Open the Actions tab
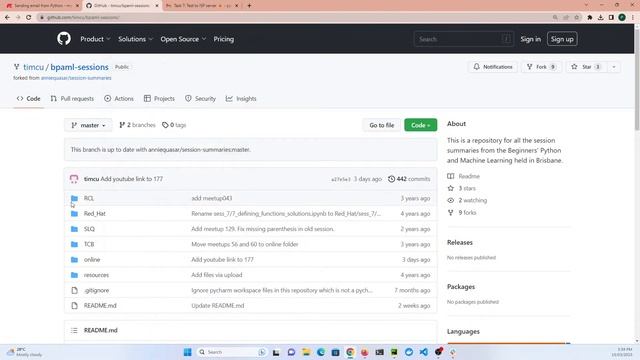 click(x=119, y=99)
